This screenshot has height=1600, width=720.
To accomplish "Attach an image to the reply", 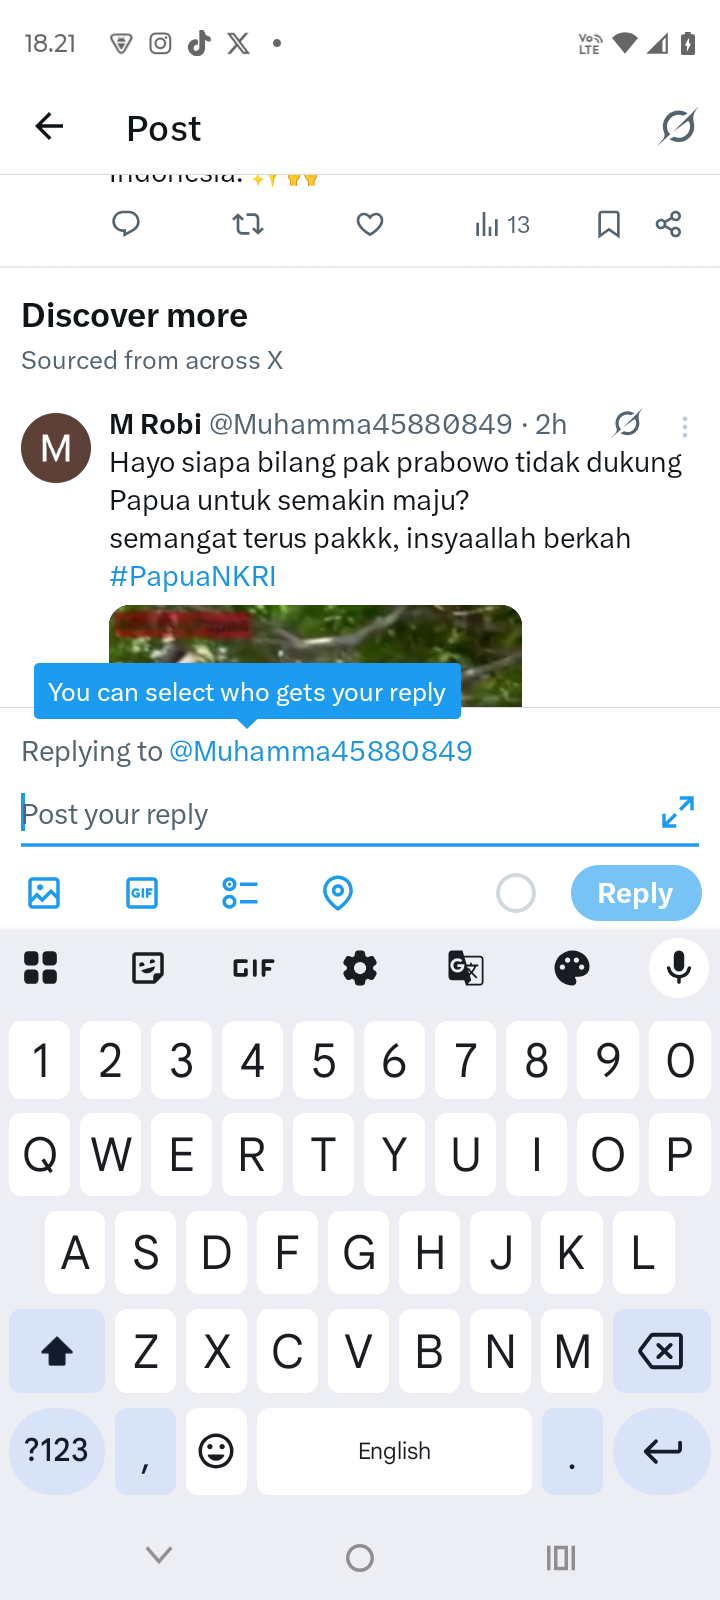I will (x=44, y=892).
